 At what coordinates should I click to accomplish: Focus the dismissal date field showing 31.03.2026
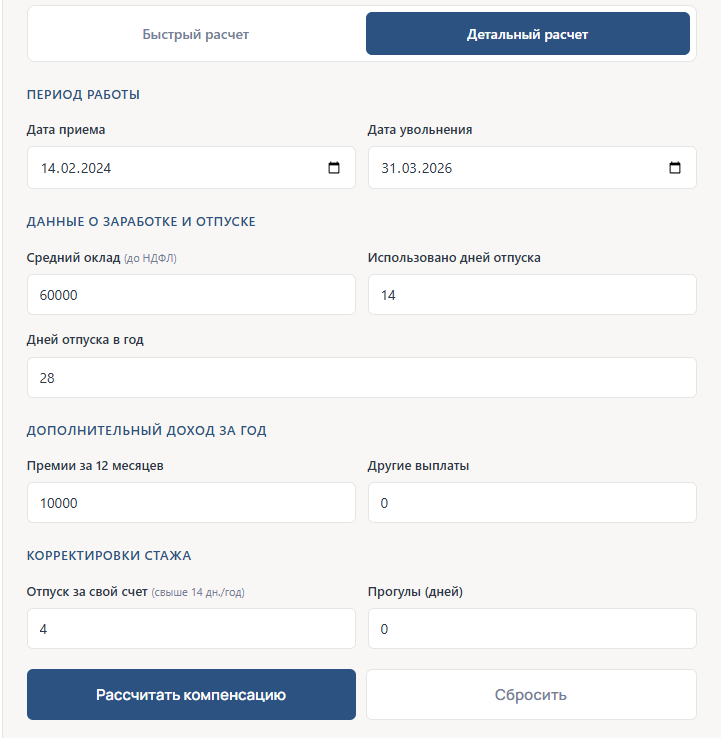pyautogui.click(x=500, y=168)
